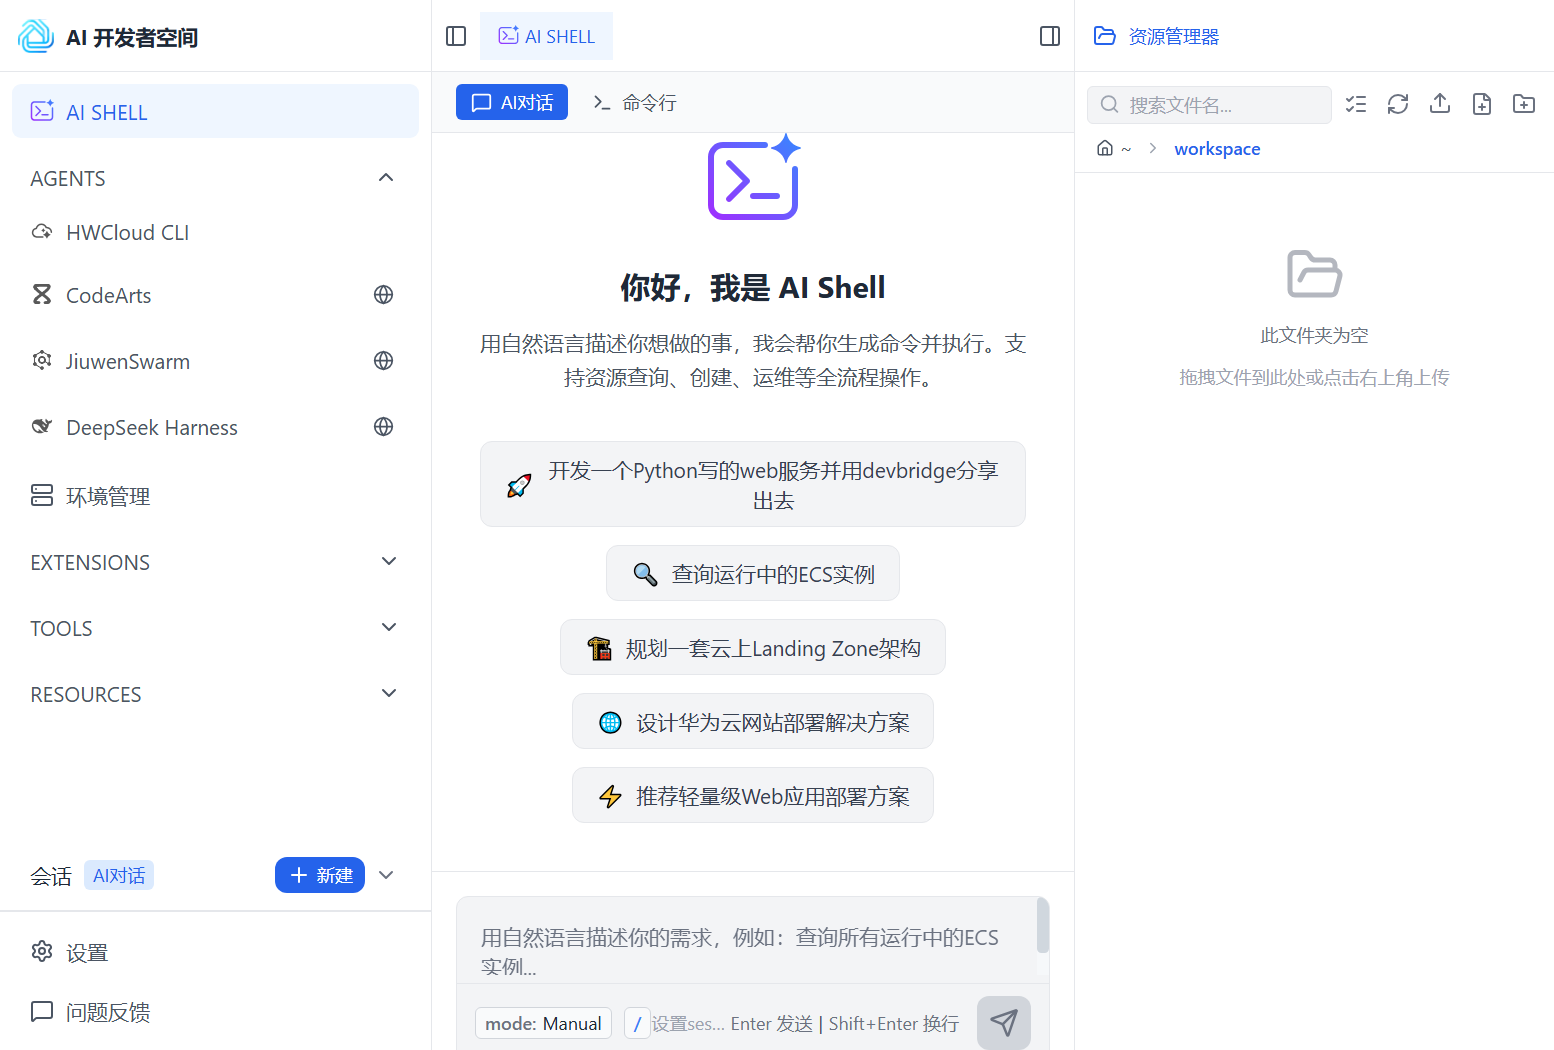Click the AI Shell terminal logo
1554x1050 pixels.
coord(753,177)
